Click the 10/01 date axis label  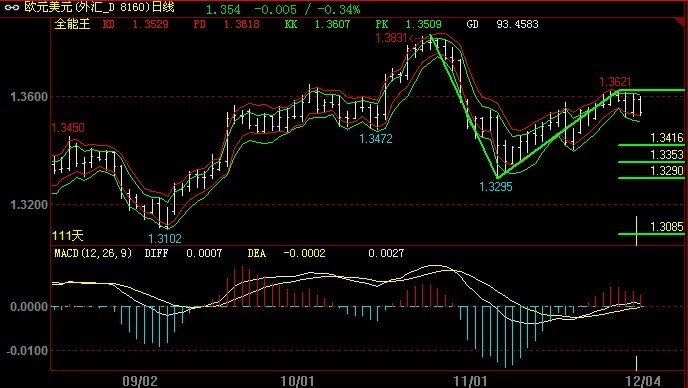[x=297, y=381]
